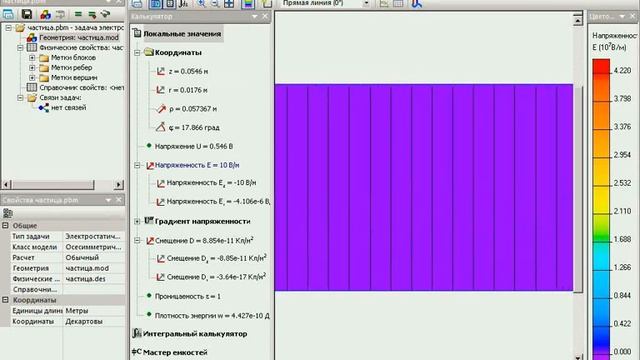Collapse the 'Координаты' group
Image resolution: width=640 pixels, height=360 pixels.
[137, 53]
